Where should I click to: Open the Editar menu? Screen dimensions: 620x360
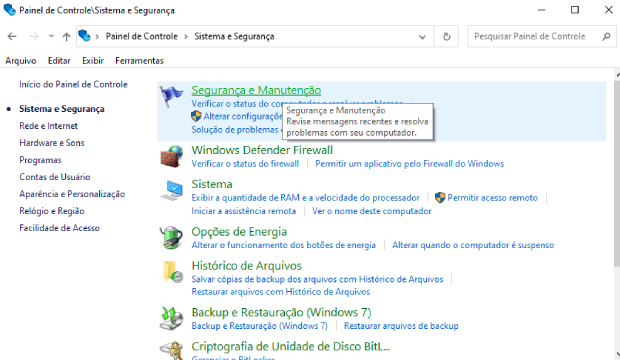click(x=59, y=61)
